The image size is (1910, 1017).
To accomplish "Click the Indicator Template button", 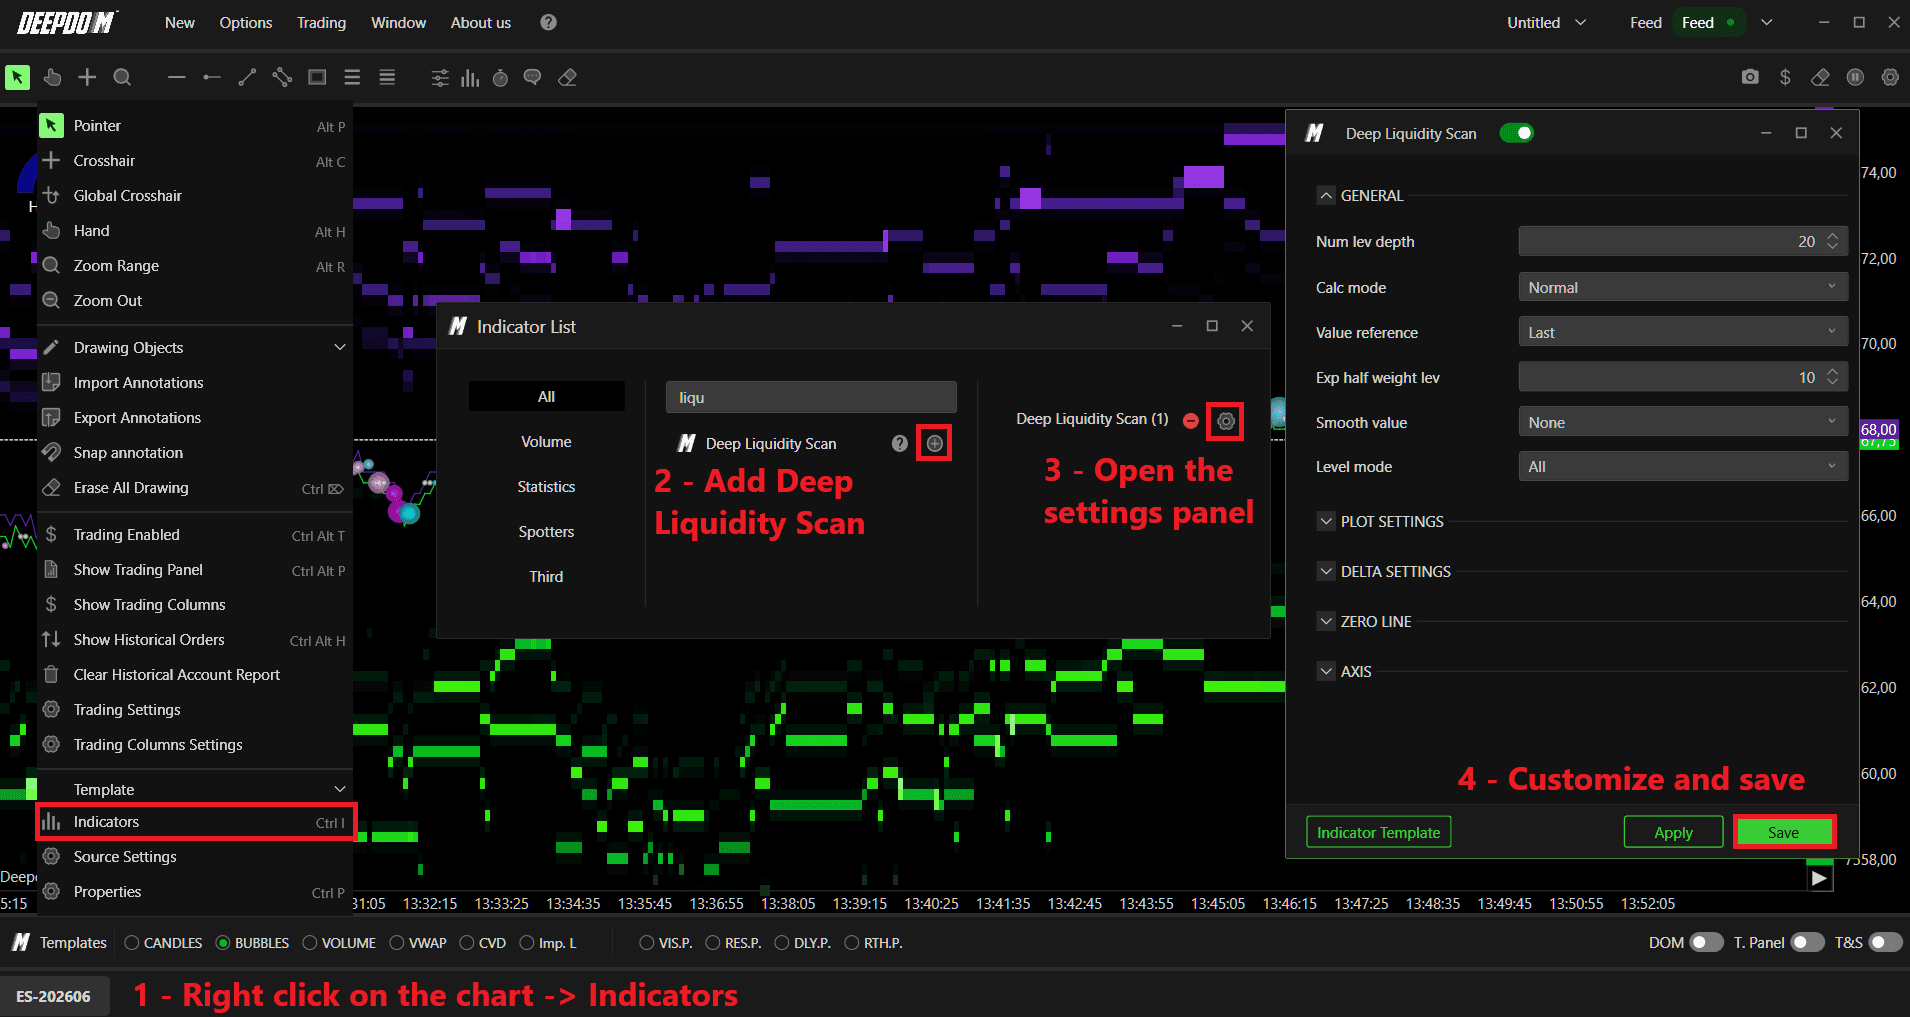I will [1378, 832].
